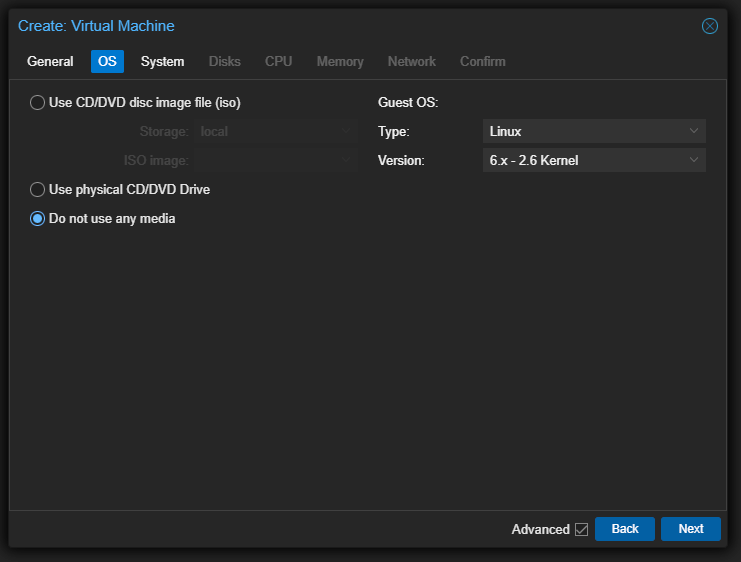Click the Guest OS label
This screenshot has height=562, width=741.
pyautogui.click(x=408, y=103)
